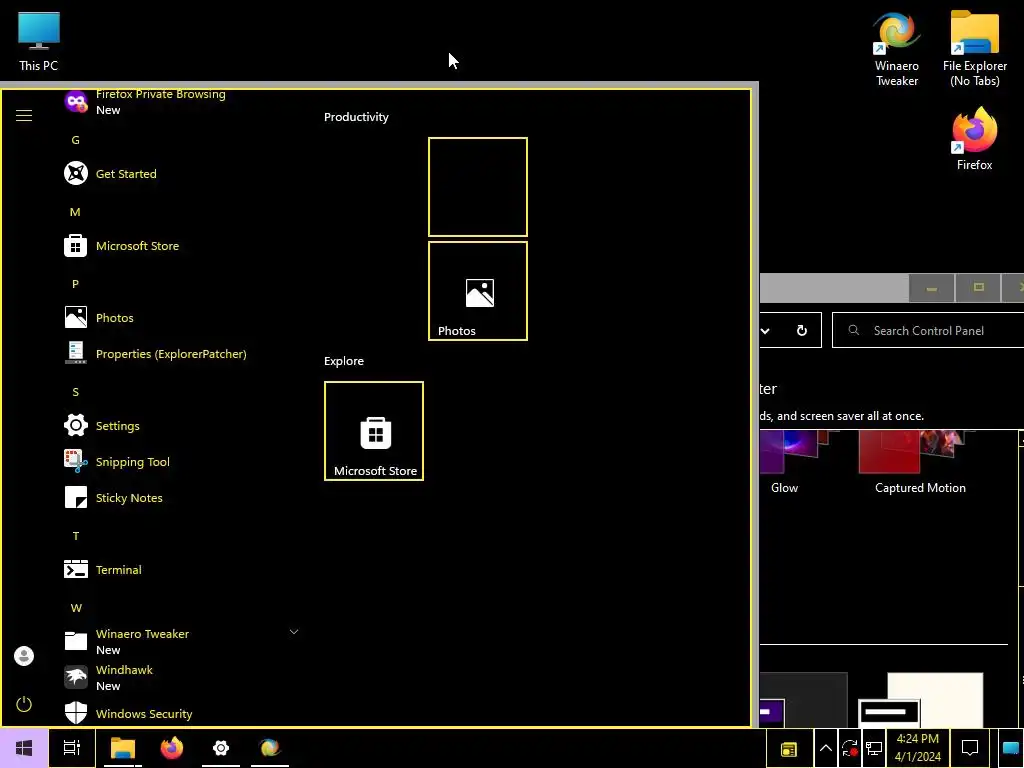This screenshot has height=768, width=1024.
Task: Switch to Settings on the taskbar
Action: pyautogui.click(x=221, y=748)
